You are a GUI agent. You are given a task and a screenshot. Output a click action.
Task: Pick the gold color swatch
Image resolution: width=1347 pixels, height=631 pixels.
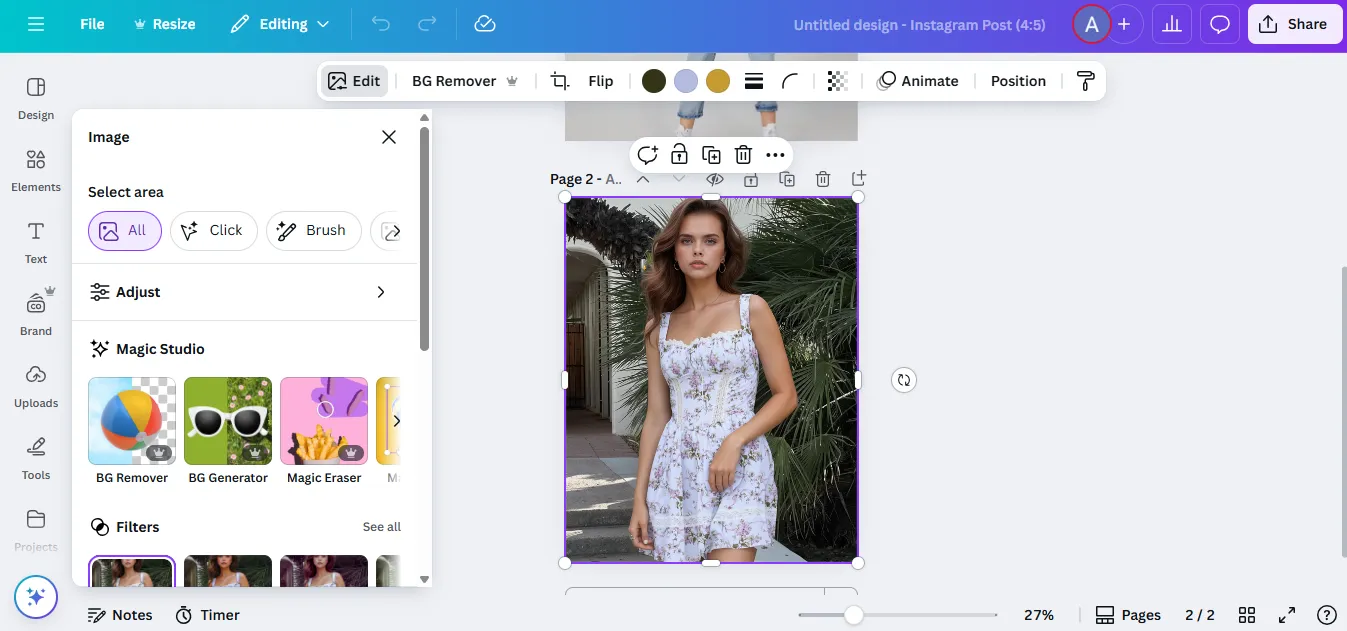coord(718,82)
